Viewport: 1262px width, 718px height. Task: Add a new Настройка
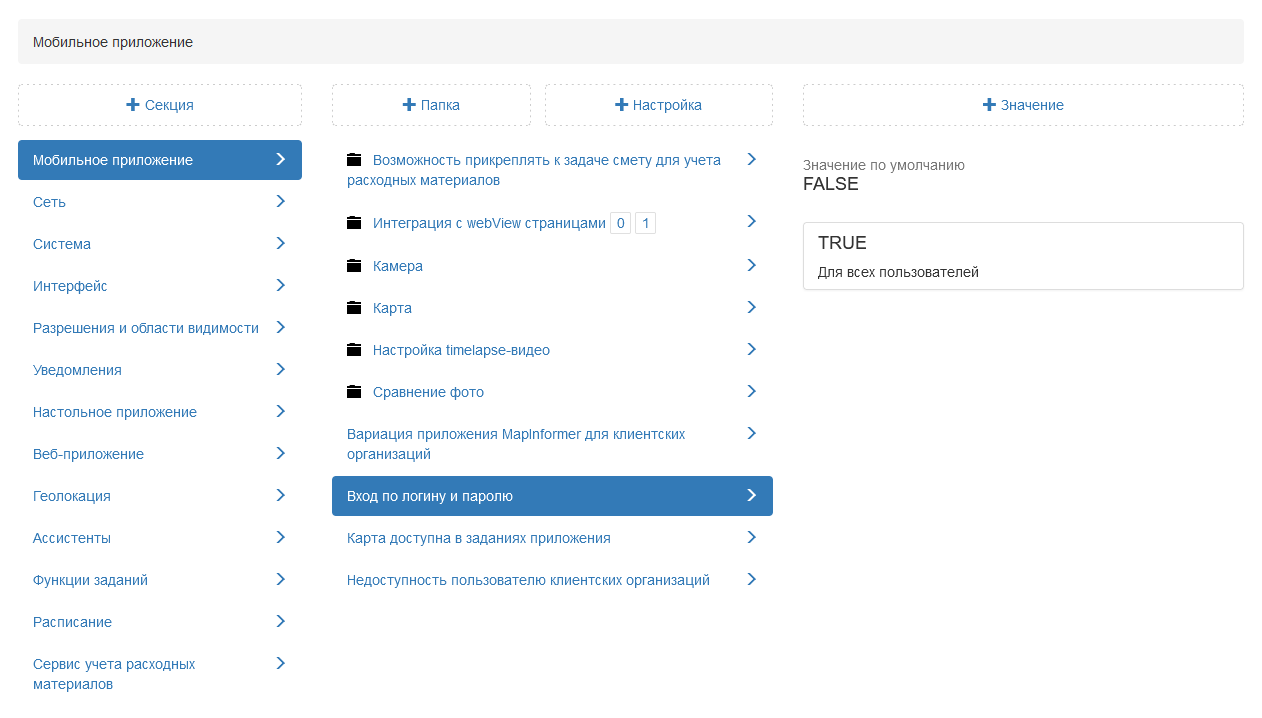(658, 105)
